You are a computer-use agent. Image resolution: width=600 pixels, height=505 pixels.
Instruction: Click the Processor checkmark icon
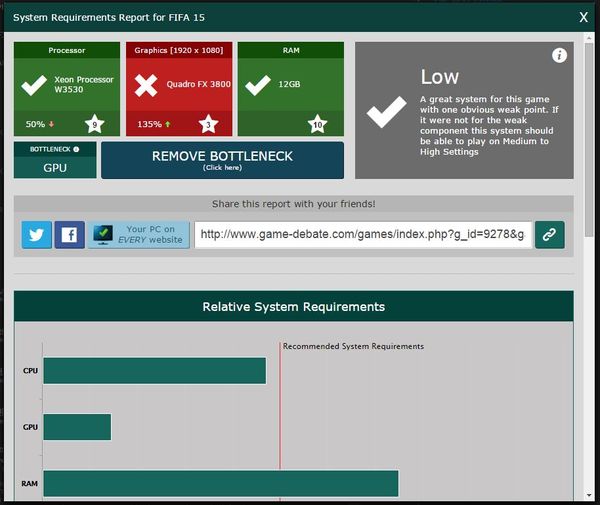point(34,85)
